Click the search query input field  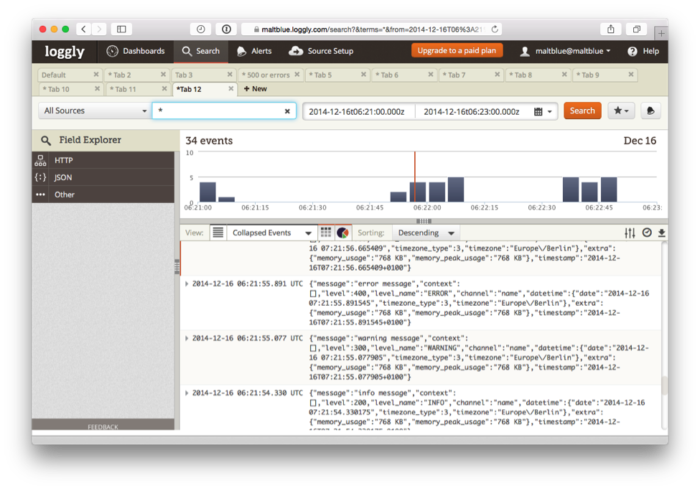tap(220, 112)
